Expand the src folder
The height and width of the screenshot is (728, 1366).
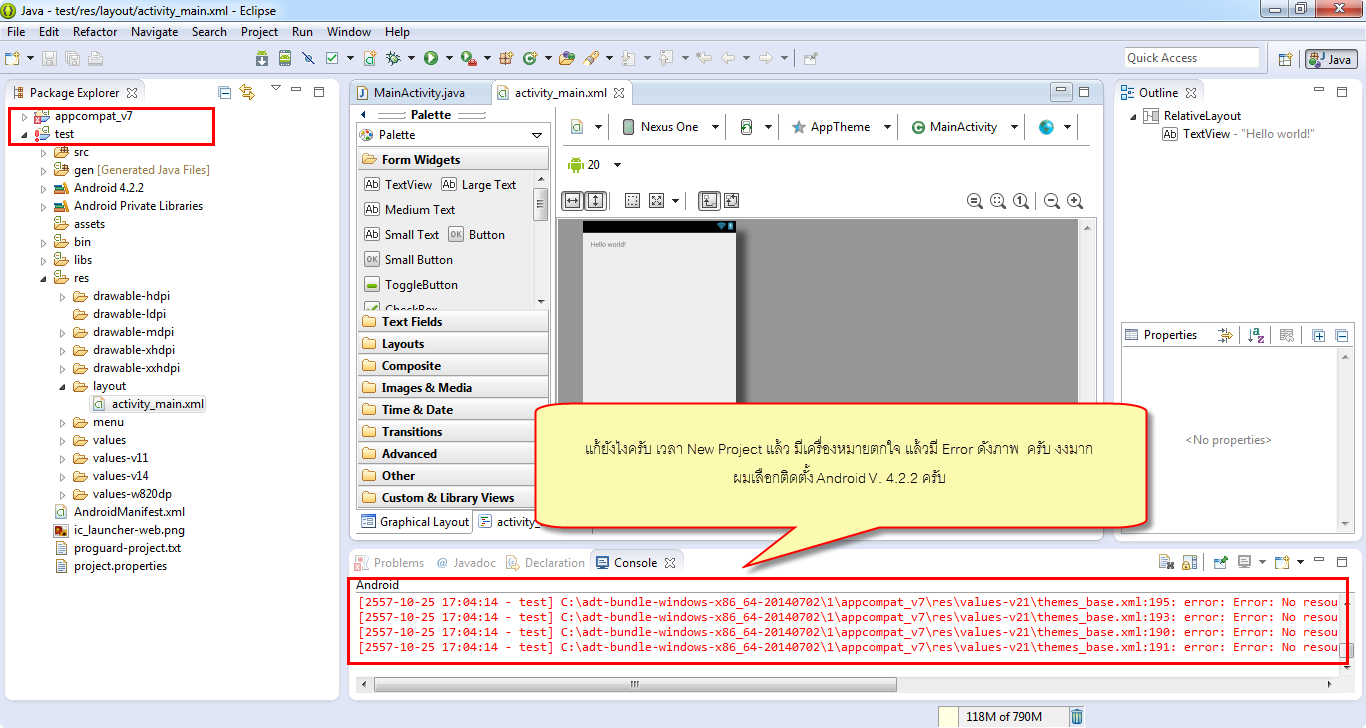pyautogui.click(x=43, y=152)
